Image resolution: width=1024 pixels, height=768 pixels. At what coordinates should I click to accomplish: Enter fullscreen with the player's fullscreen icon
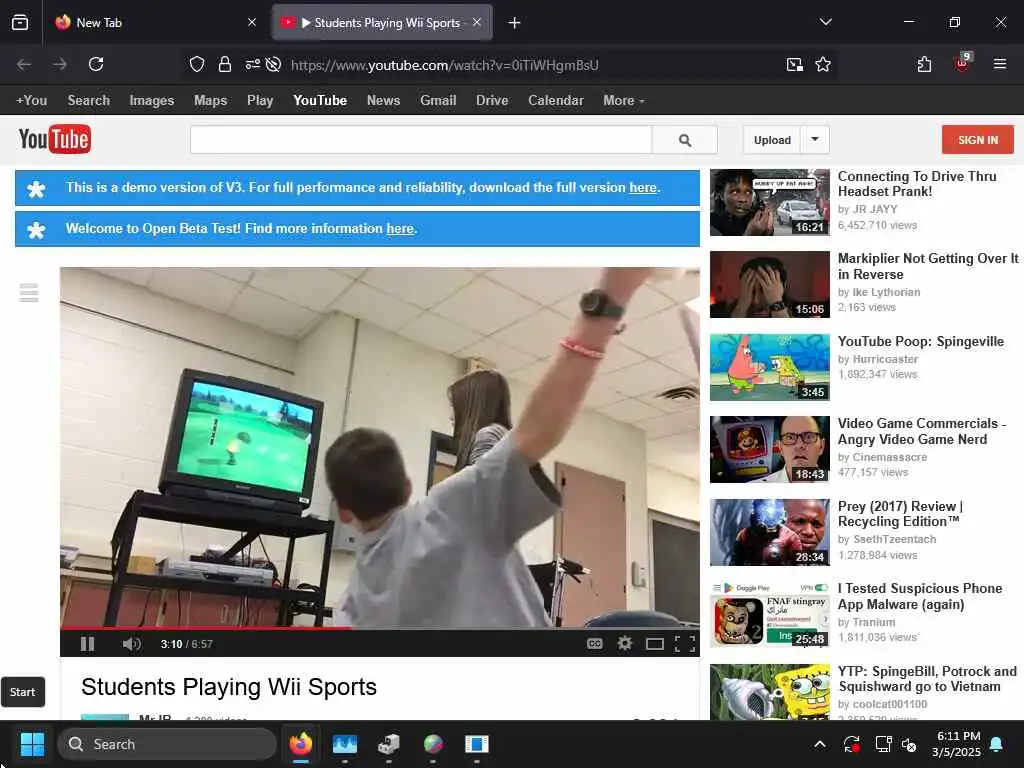tap(684, 644)
